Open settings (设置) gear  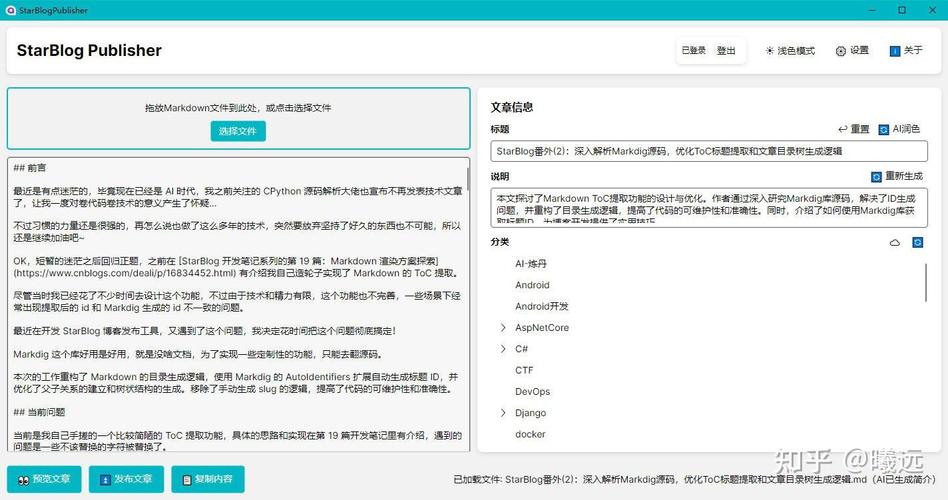click(x=852, y=51)
